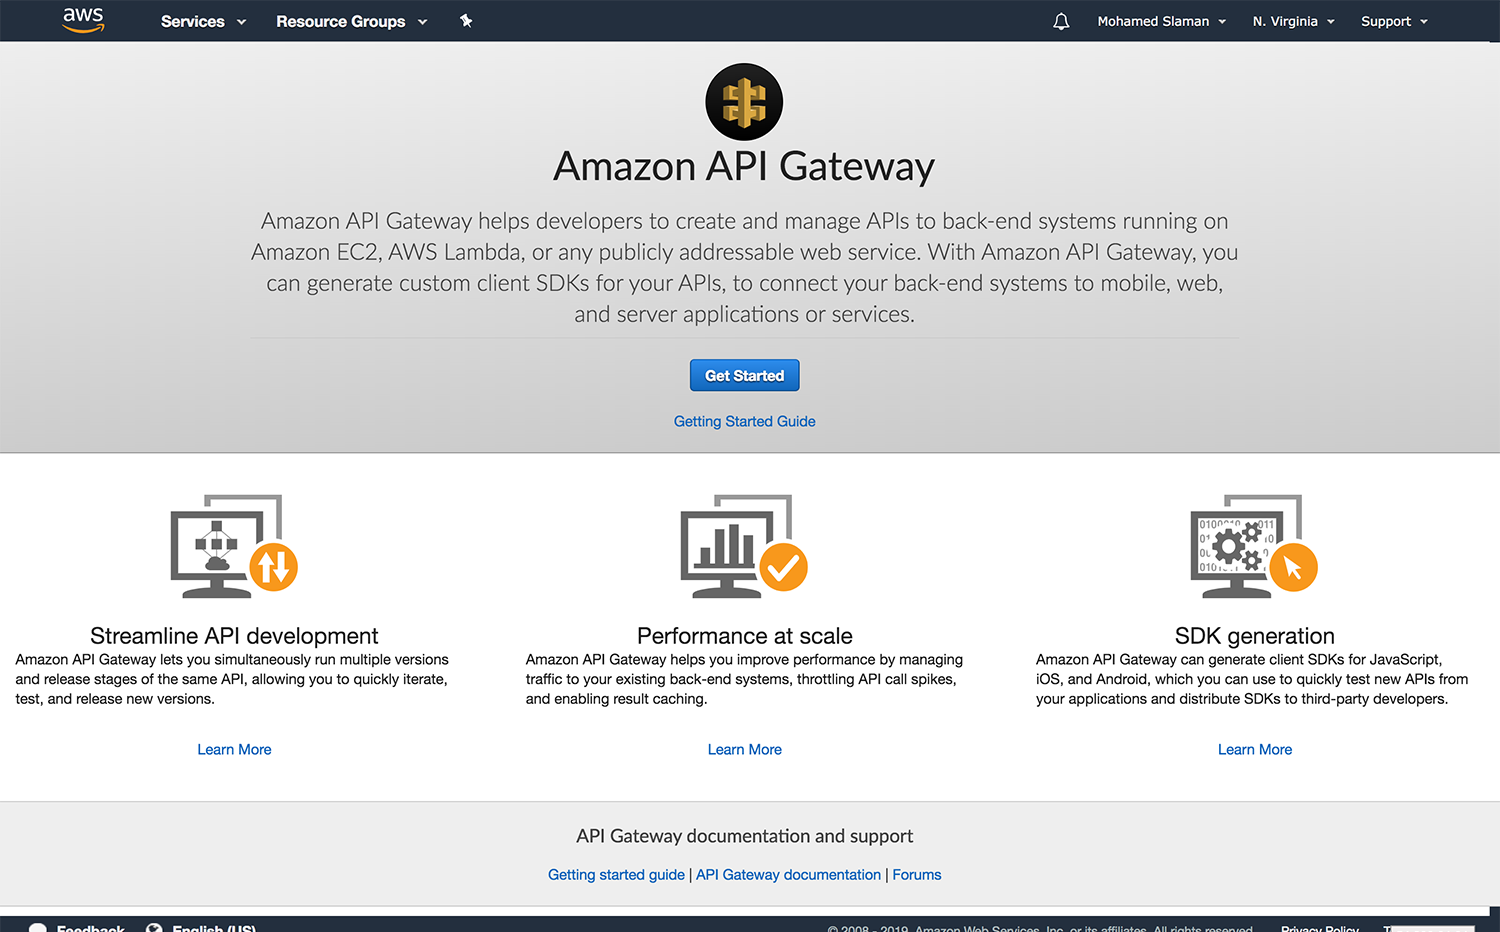Viewport: 1500px width, 932px height.
Task: Click the pin shortcuts icon
Action: (x=466, y=21)
